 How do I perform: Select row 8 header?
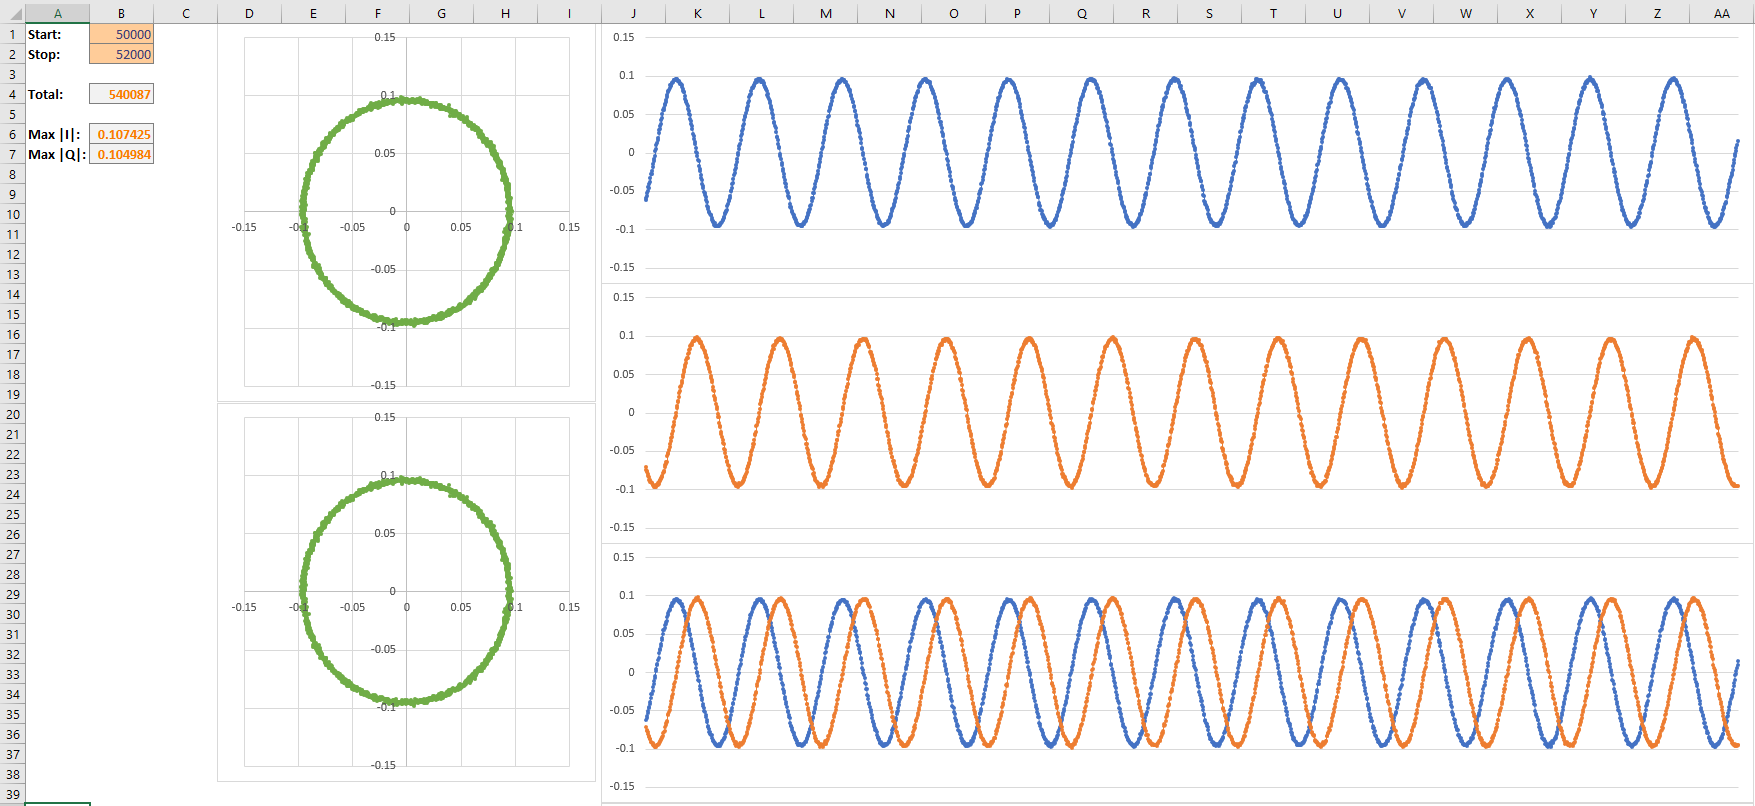click(x=12, y=174)
